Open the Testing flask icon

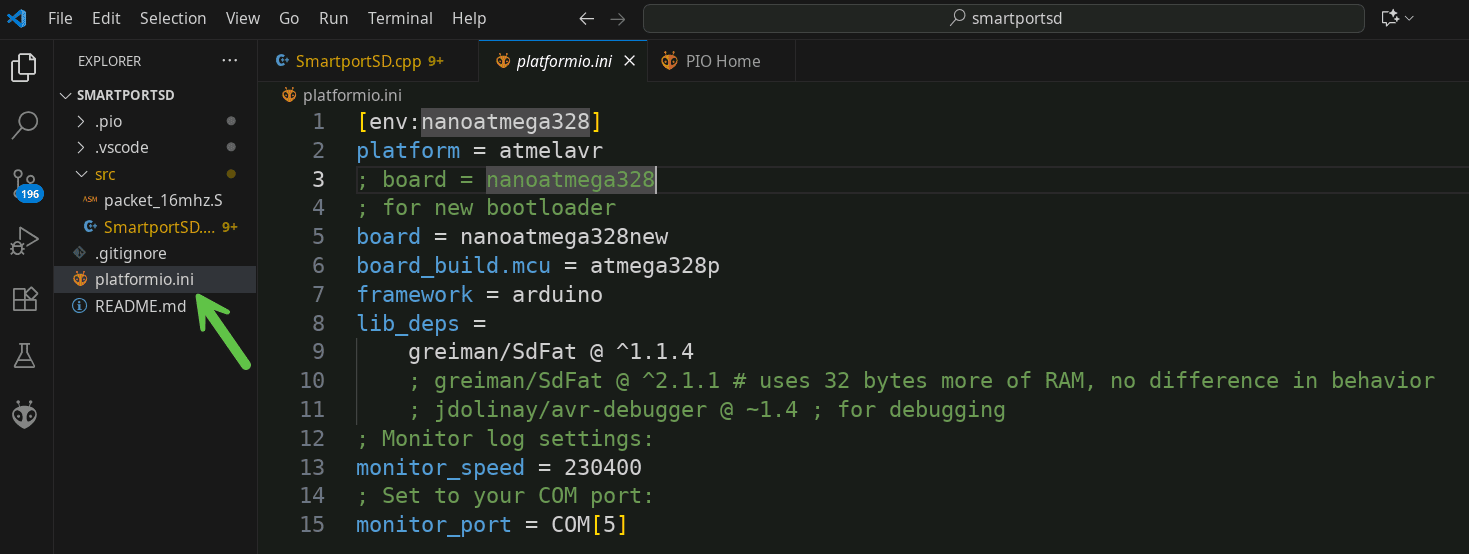24,356
